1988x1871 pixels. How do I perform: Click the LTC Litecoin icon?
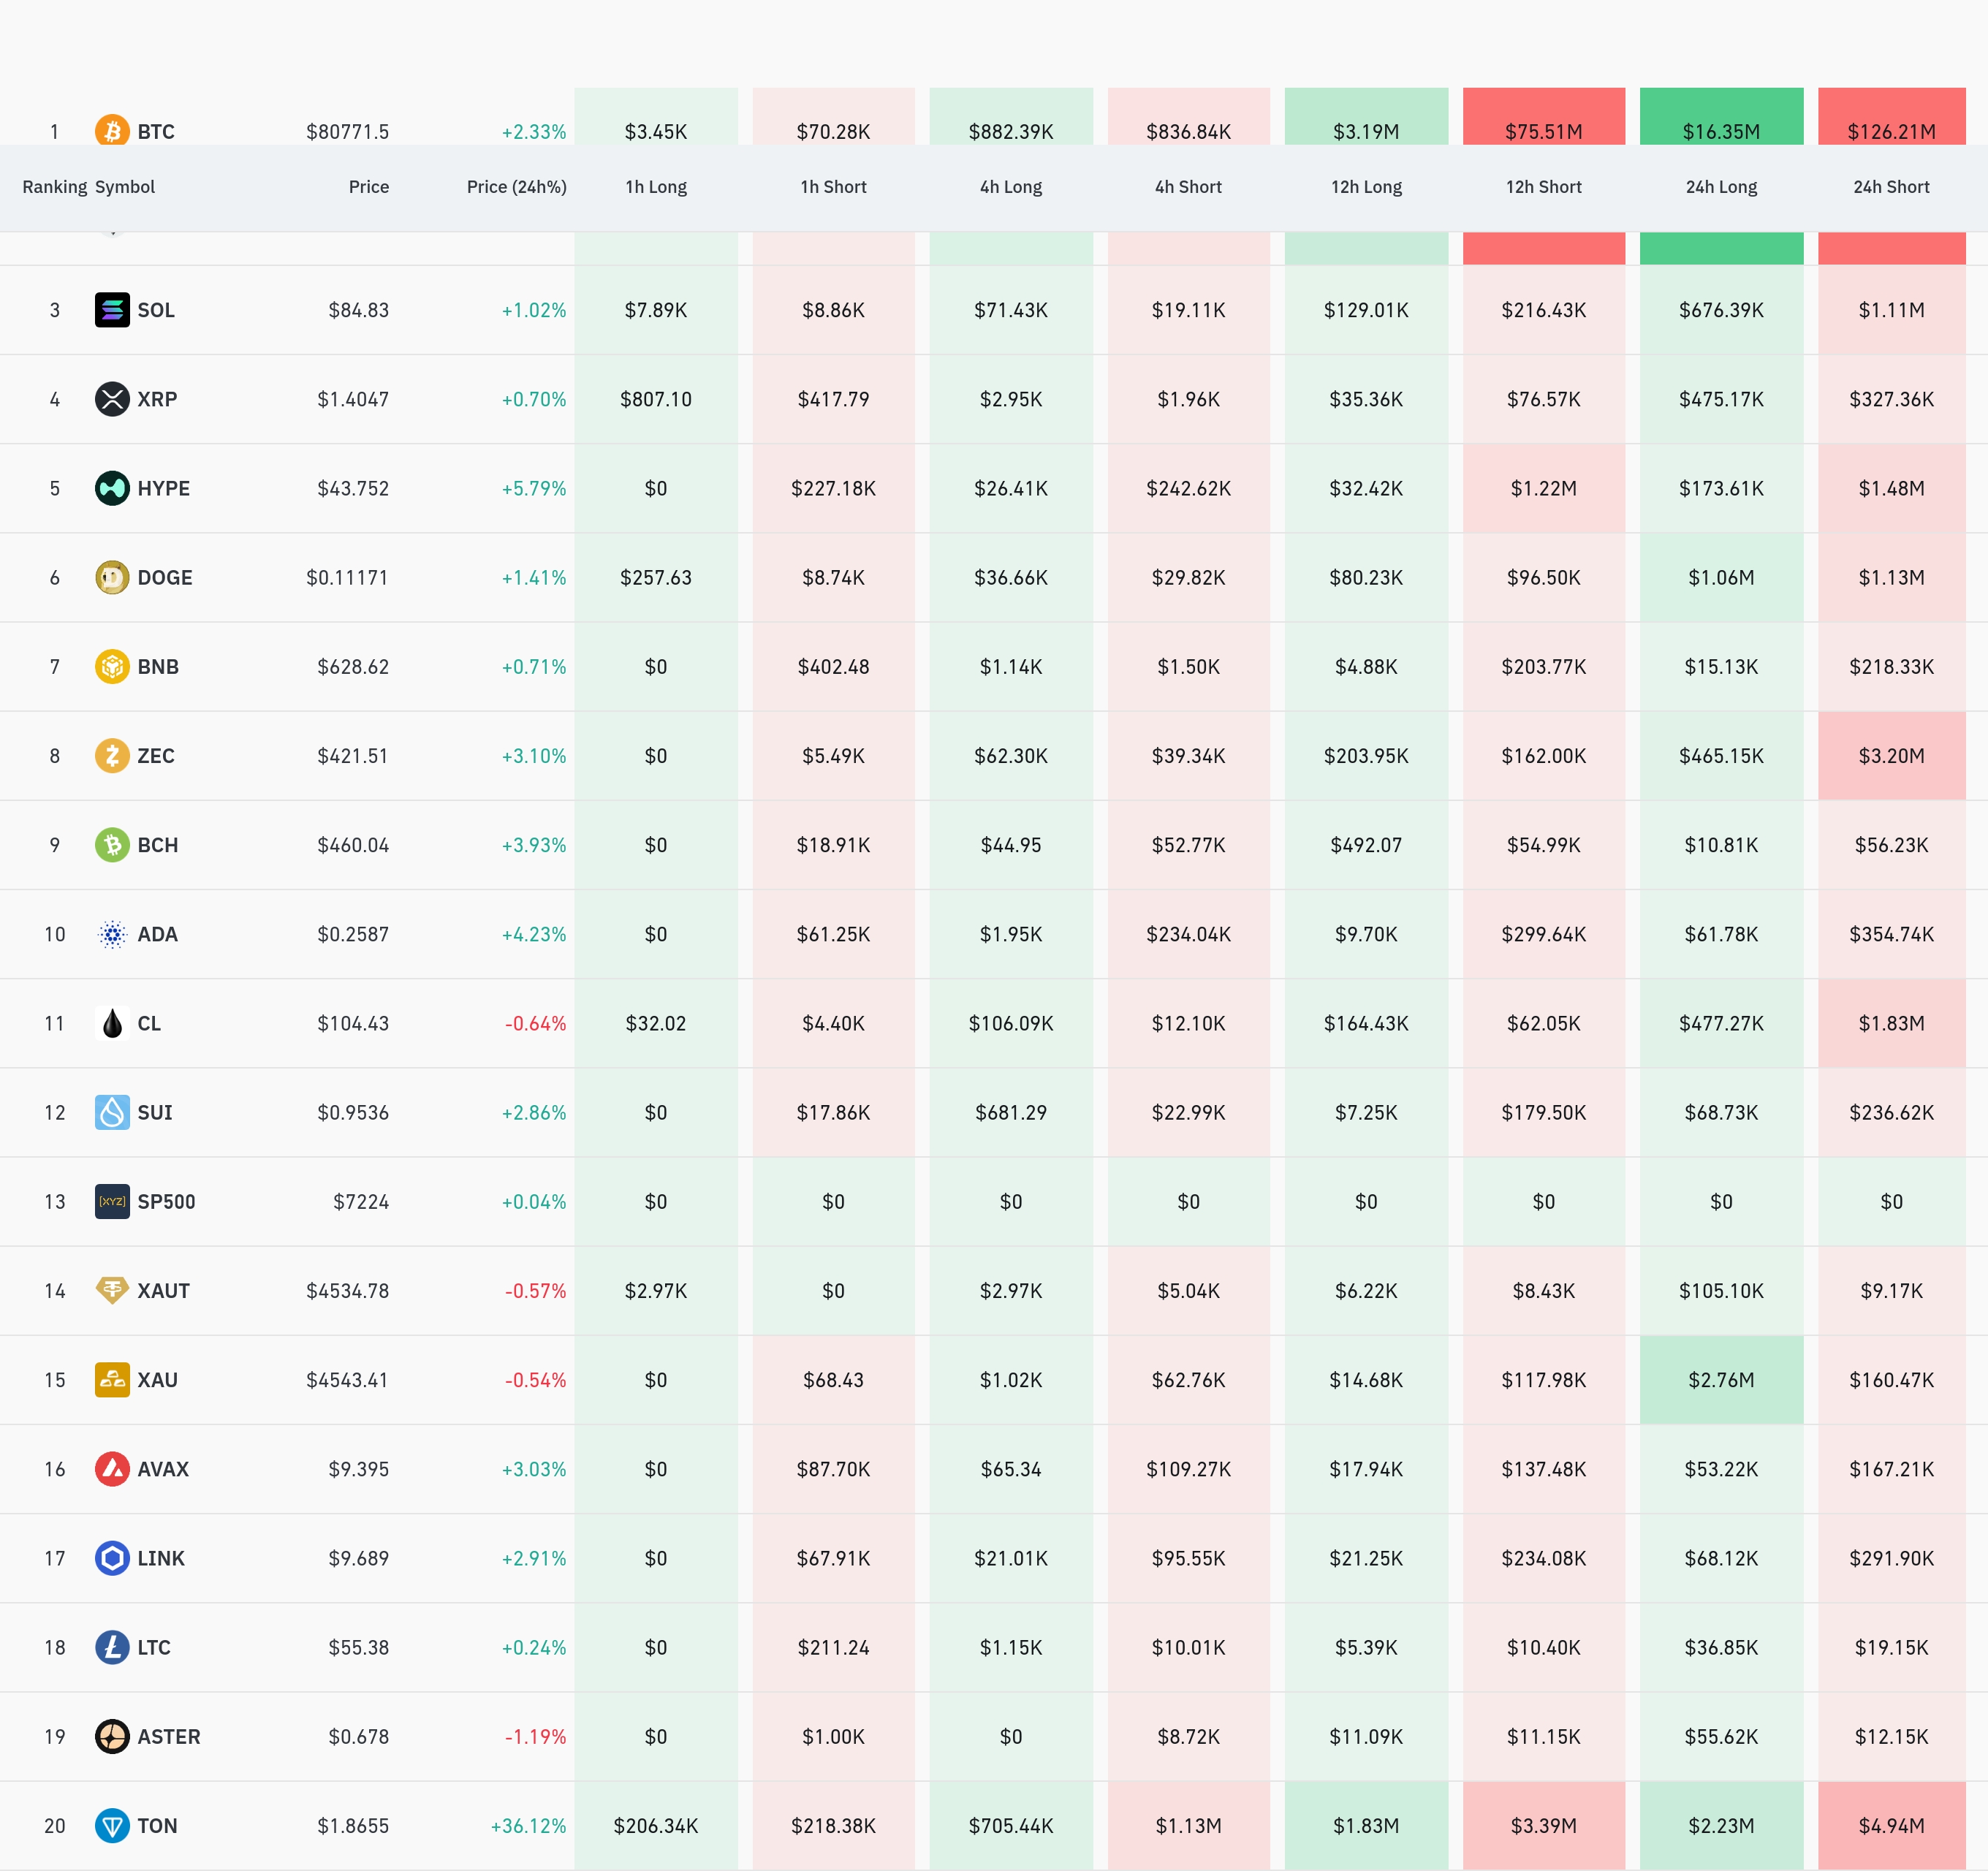coord(112,1647)
